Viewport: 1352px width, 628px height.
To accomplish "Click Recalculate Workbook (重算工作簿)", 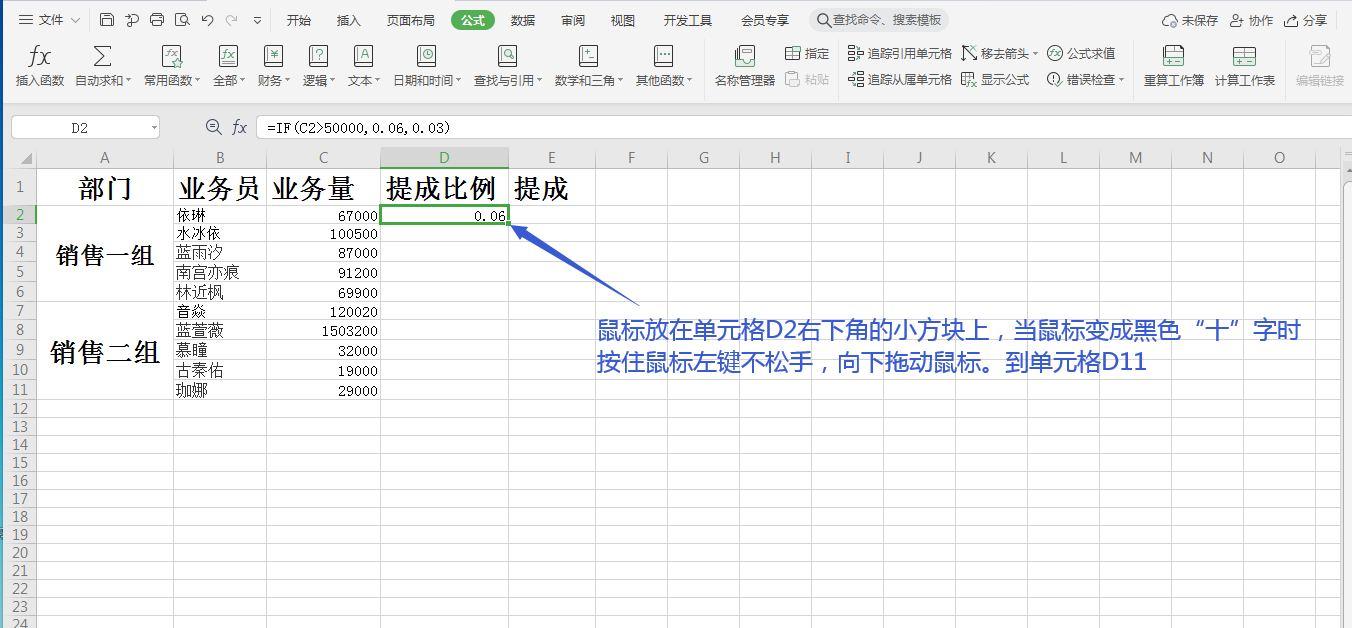I will (x=1174, y=66).
